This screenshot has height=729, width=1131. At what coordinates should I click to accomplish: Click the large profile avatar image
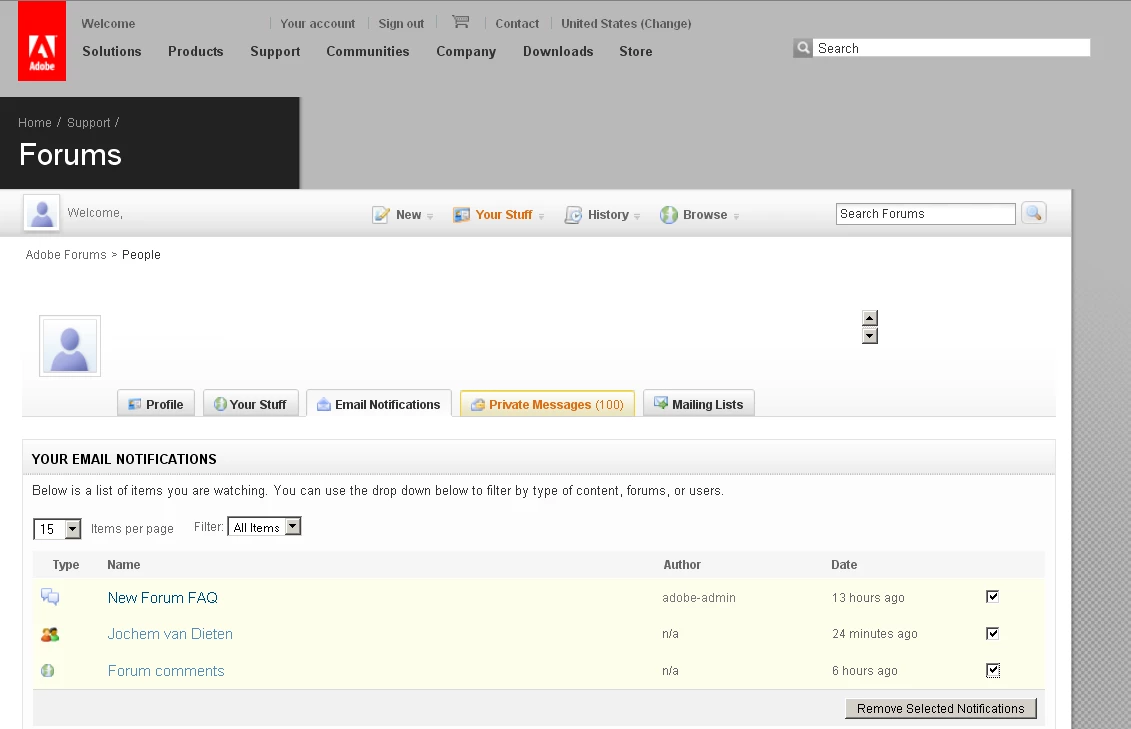(x=70, y=346)
